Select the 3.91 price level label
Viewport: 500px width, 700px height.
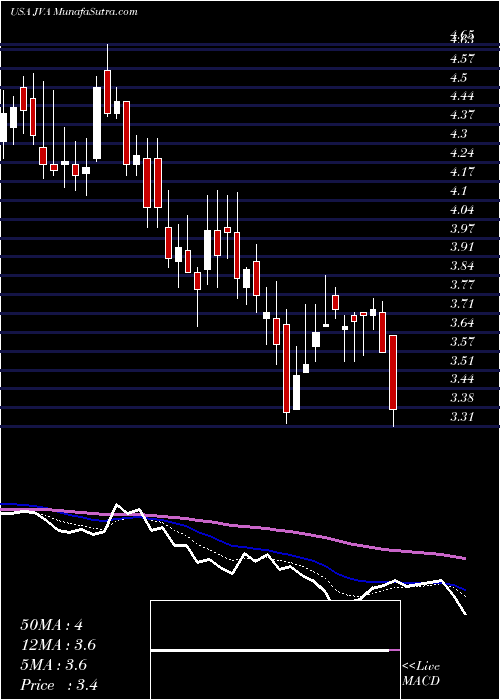[x=462, y=247]
